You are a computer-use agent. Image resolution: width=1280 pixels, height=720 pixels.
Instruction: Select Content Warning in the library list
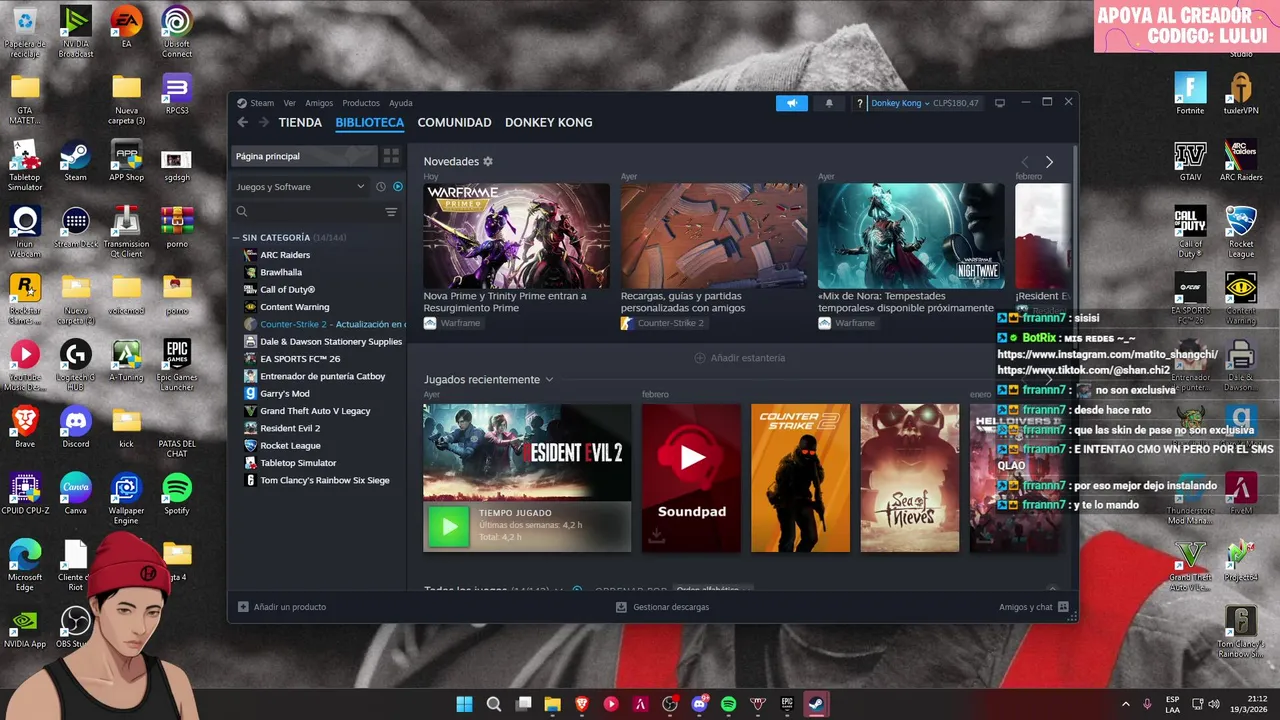294,307
